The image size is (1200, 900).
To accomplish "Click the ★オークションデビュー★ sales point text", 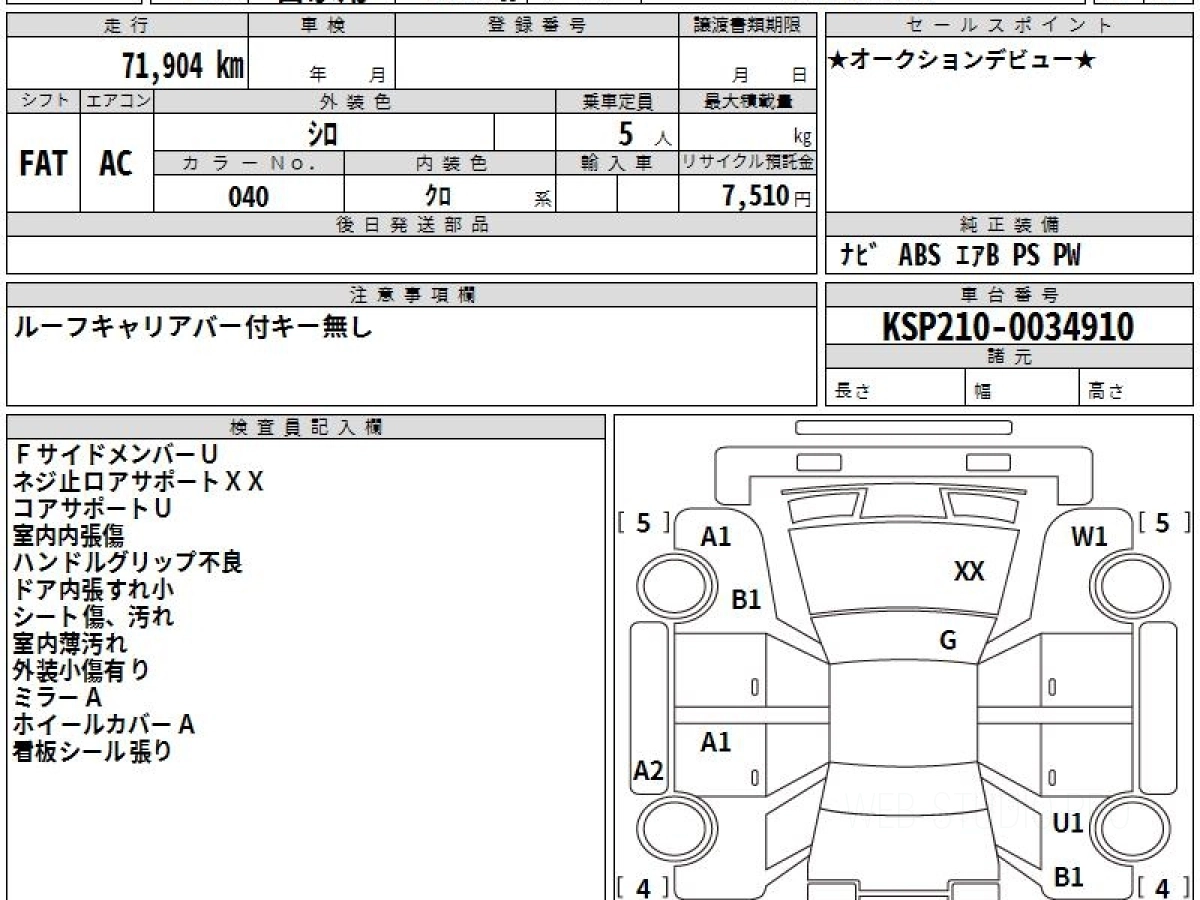I will coord(961,61).
